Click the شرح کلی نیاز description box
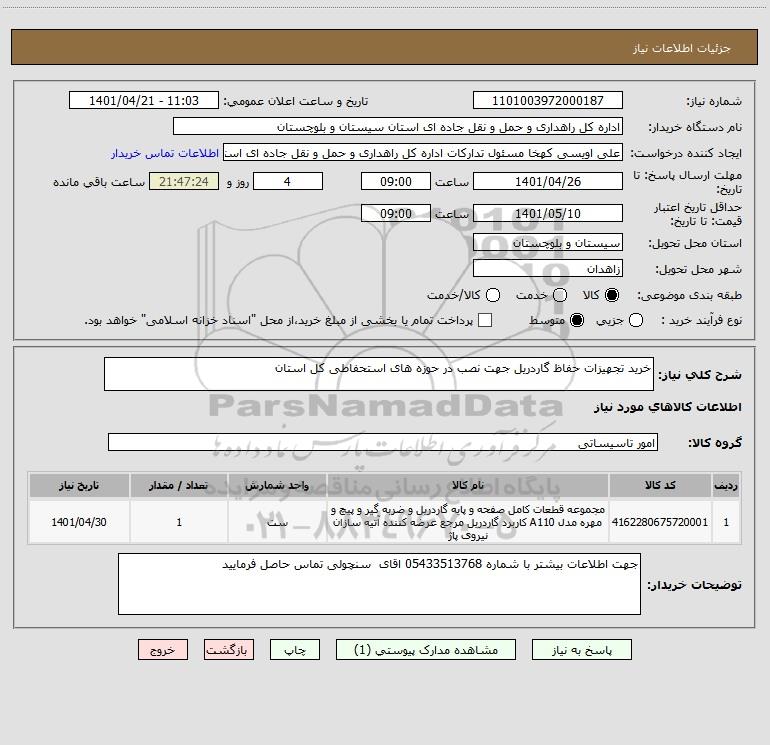 pos(379,374)
